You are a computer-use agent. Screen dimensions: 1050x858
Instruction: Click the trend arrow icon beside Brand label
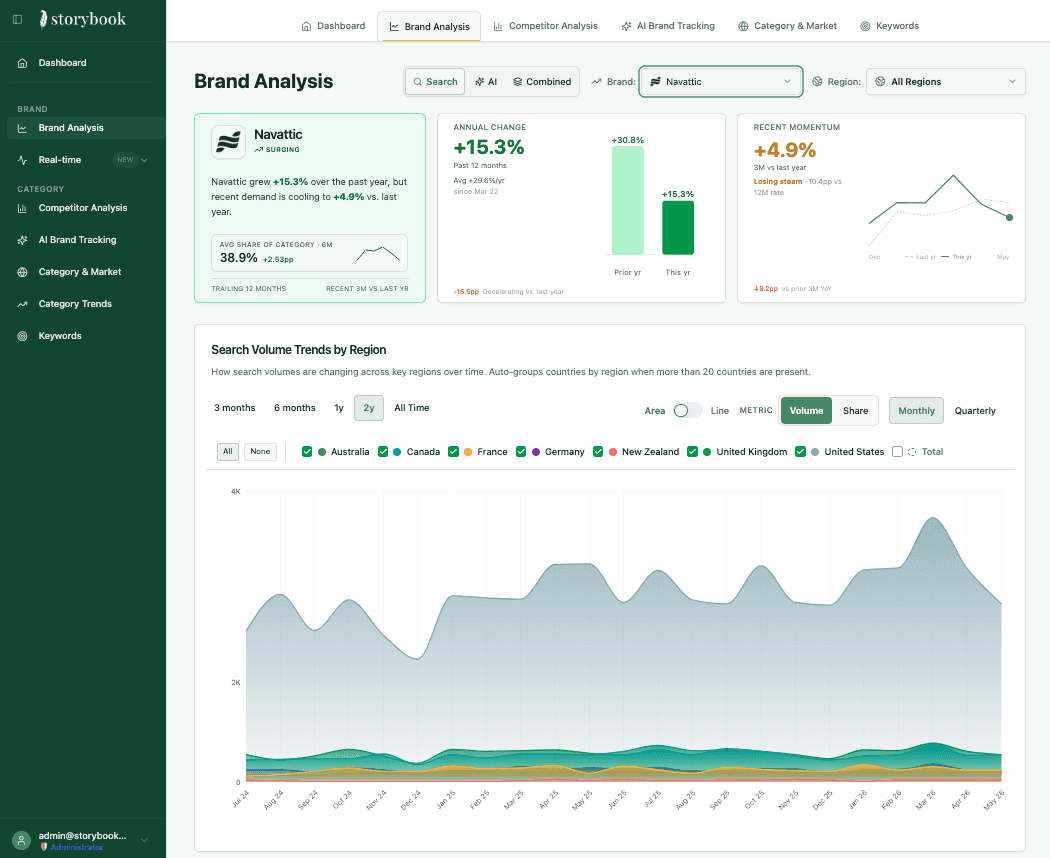point(596,82)
